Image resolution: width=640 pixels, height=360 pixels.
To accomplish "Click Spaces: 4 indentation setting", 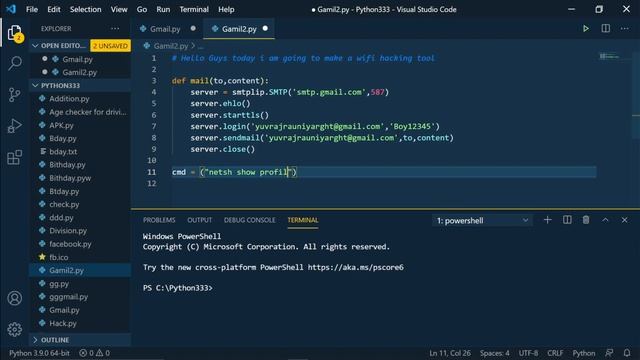I will pos(494,353).
